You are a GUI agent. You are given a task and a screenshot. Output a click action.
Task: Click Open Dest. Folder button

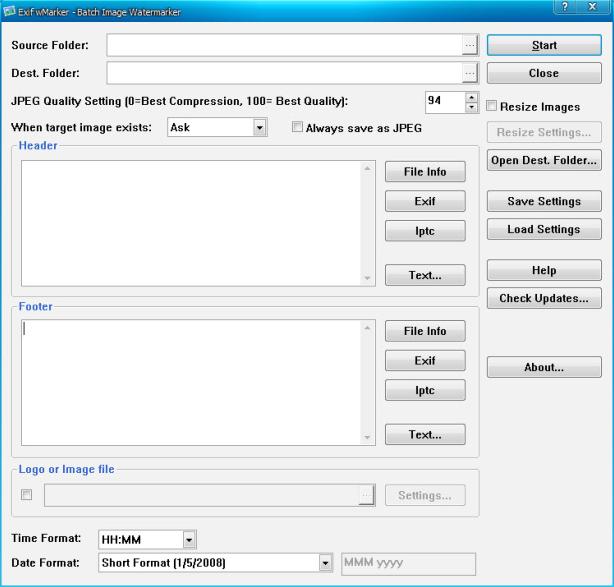(x=544, y=160)
